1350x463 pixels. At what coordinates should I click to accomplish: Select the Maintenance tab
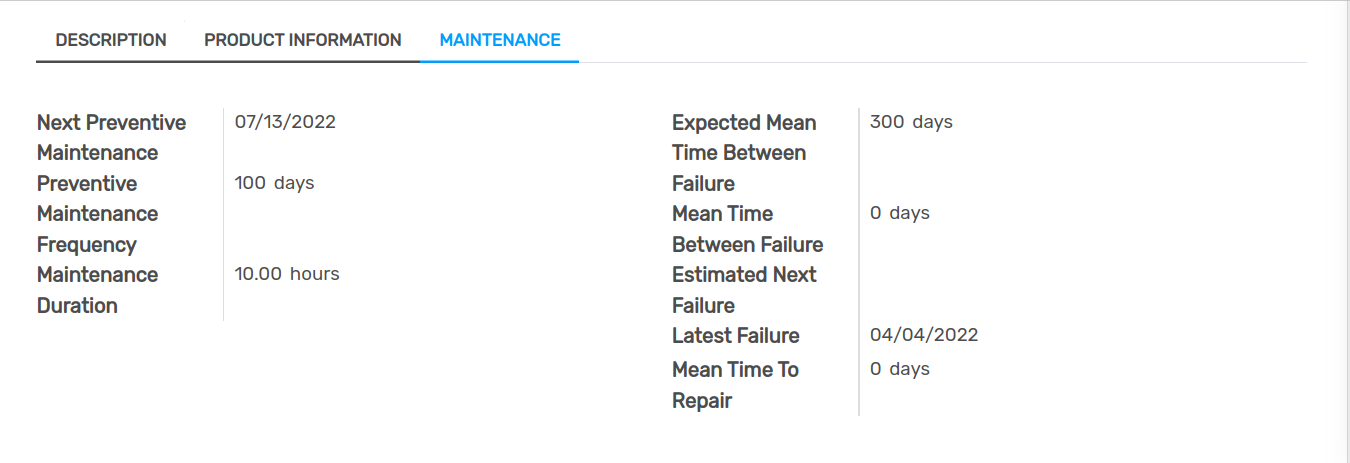[500, 40]
